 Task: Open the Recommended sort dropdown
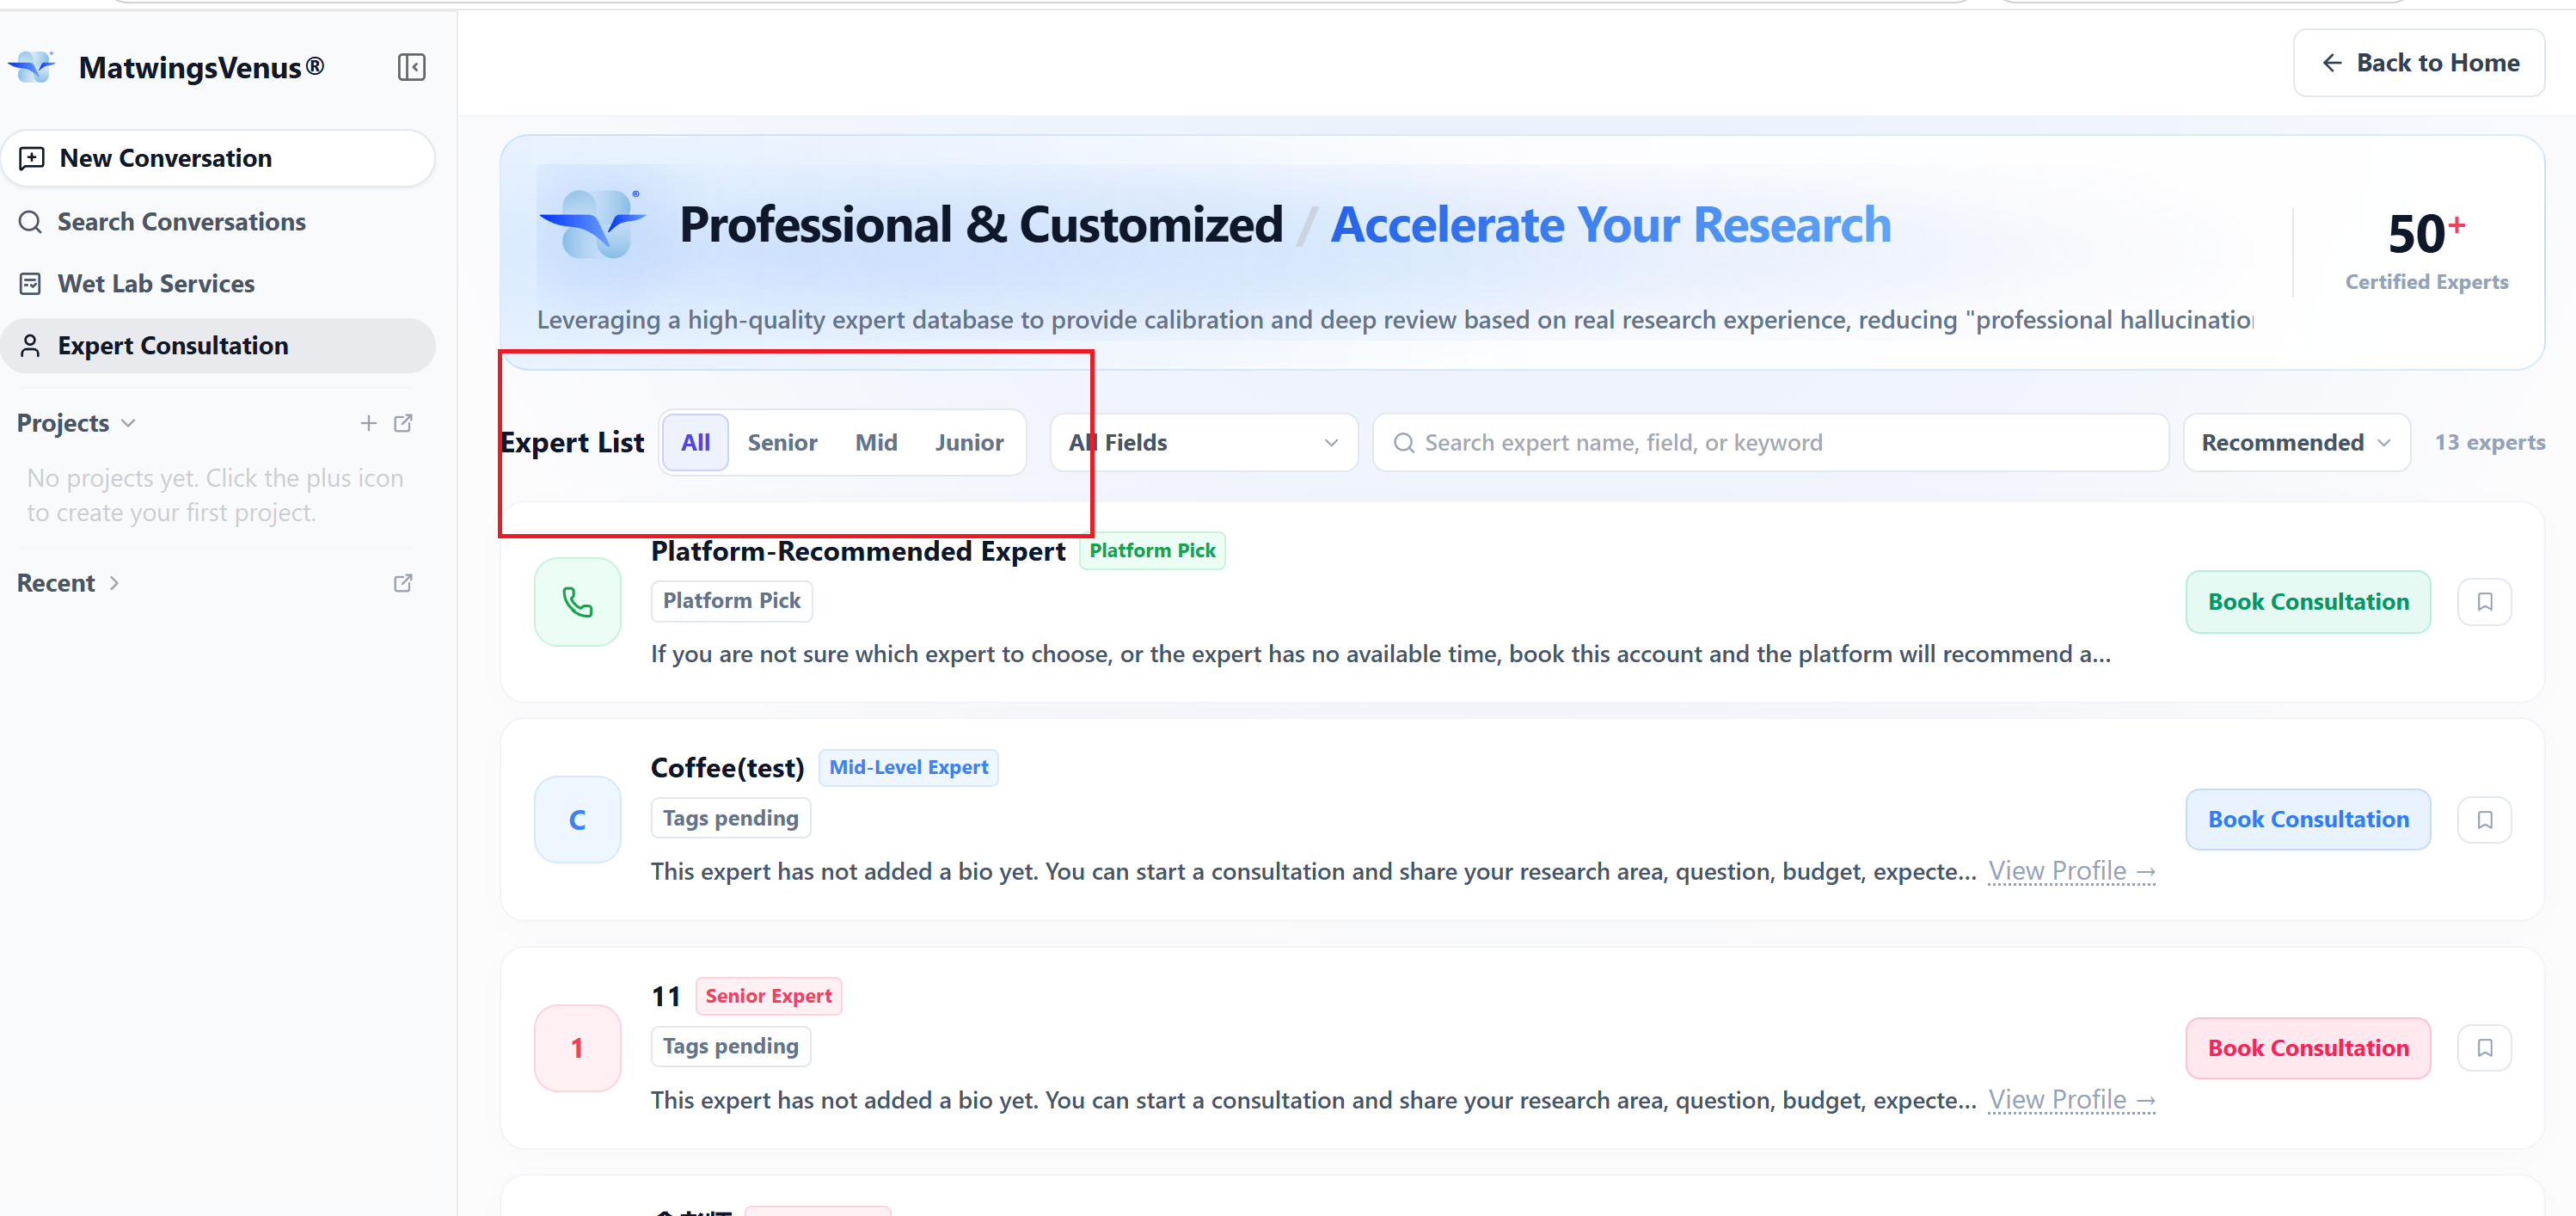click(x=2296, y=442)
